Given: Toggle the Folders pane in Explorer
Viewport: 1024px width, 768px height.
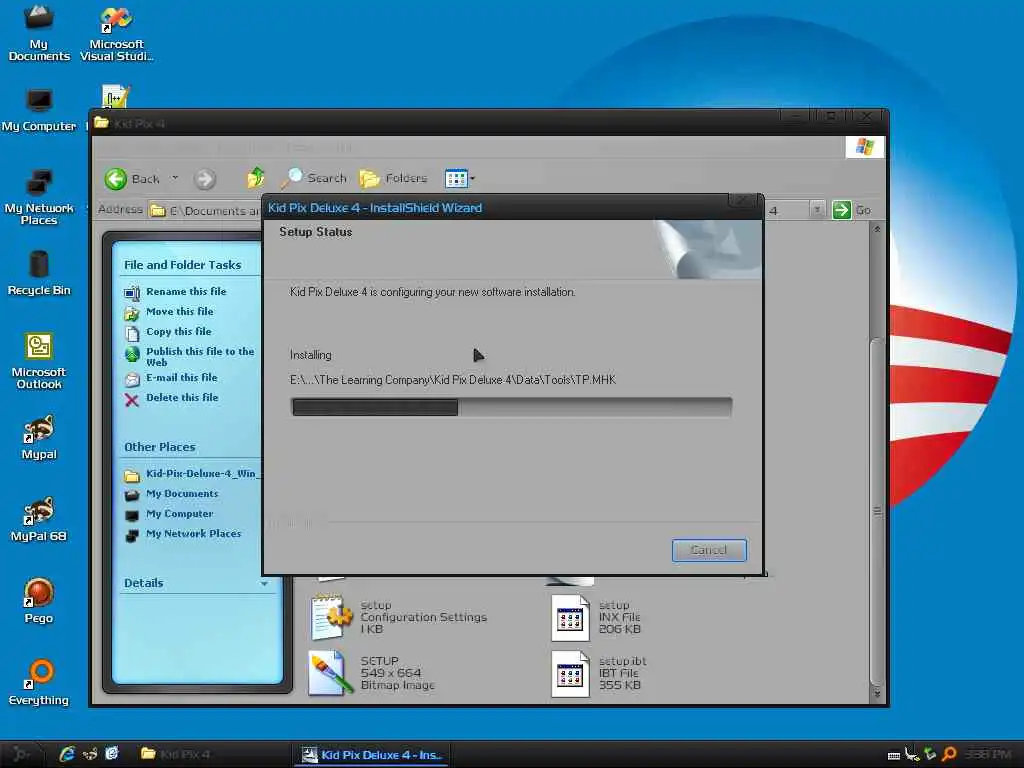Looking at the screenshot, I should pos(392,178).
